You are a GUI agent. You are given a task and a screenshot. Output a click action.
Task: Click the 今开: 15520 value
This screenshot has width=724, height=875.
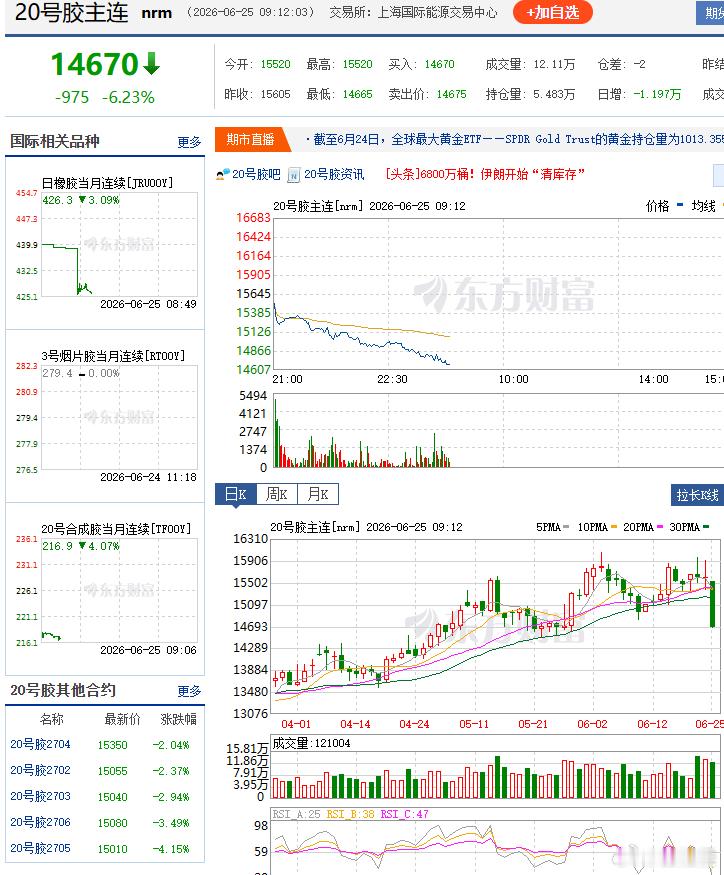[x=275, y=65]
